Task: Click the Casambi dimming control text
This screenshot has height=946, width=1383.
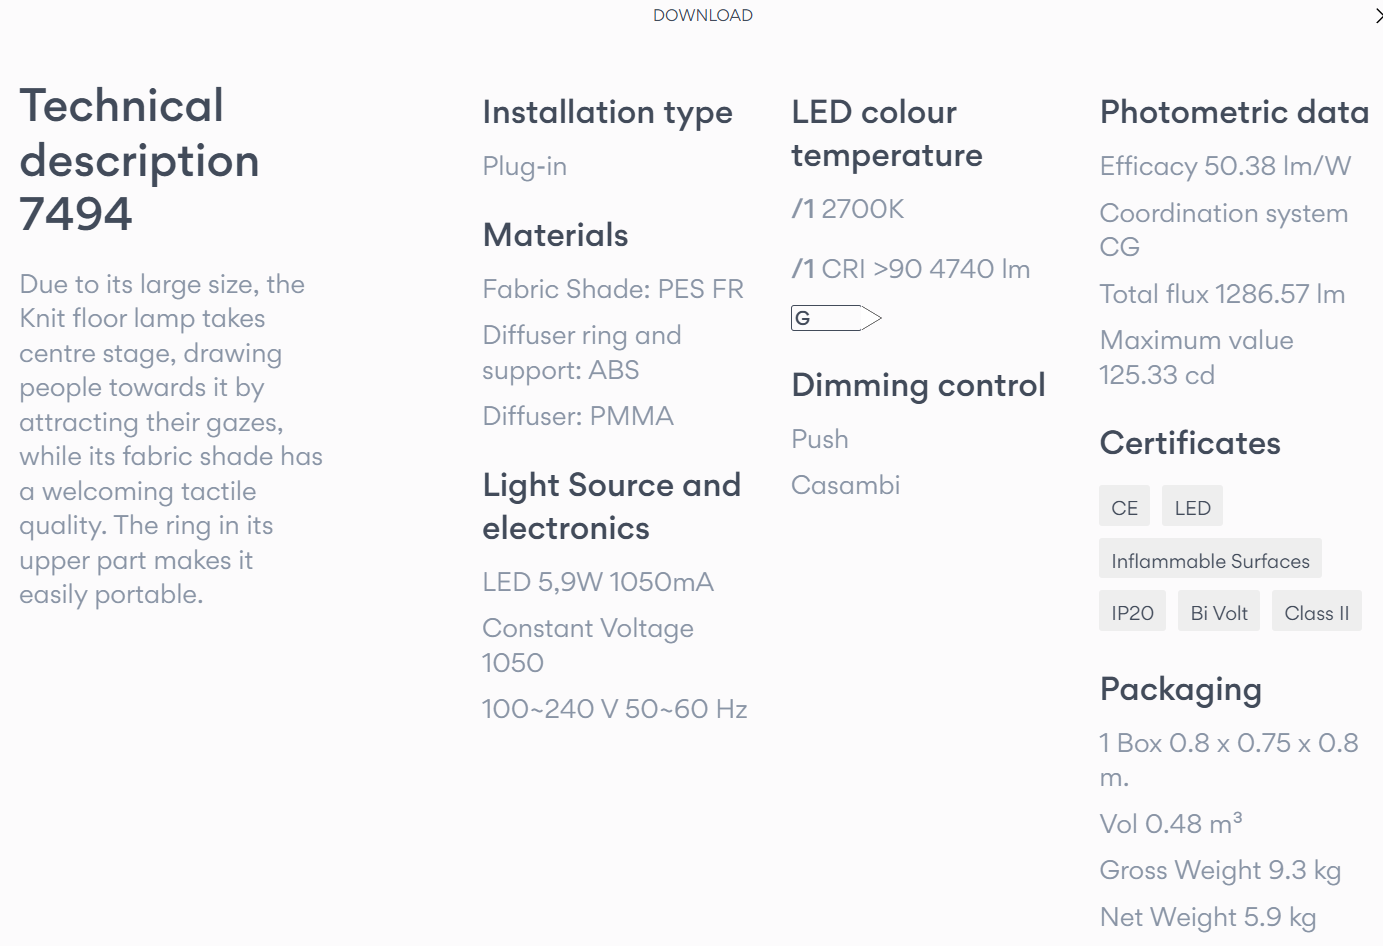Action: (x=845, y=485)
